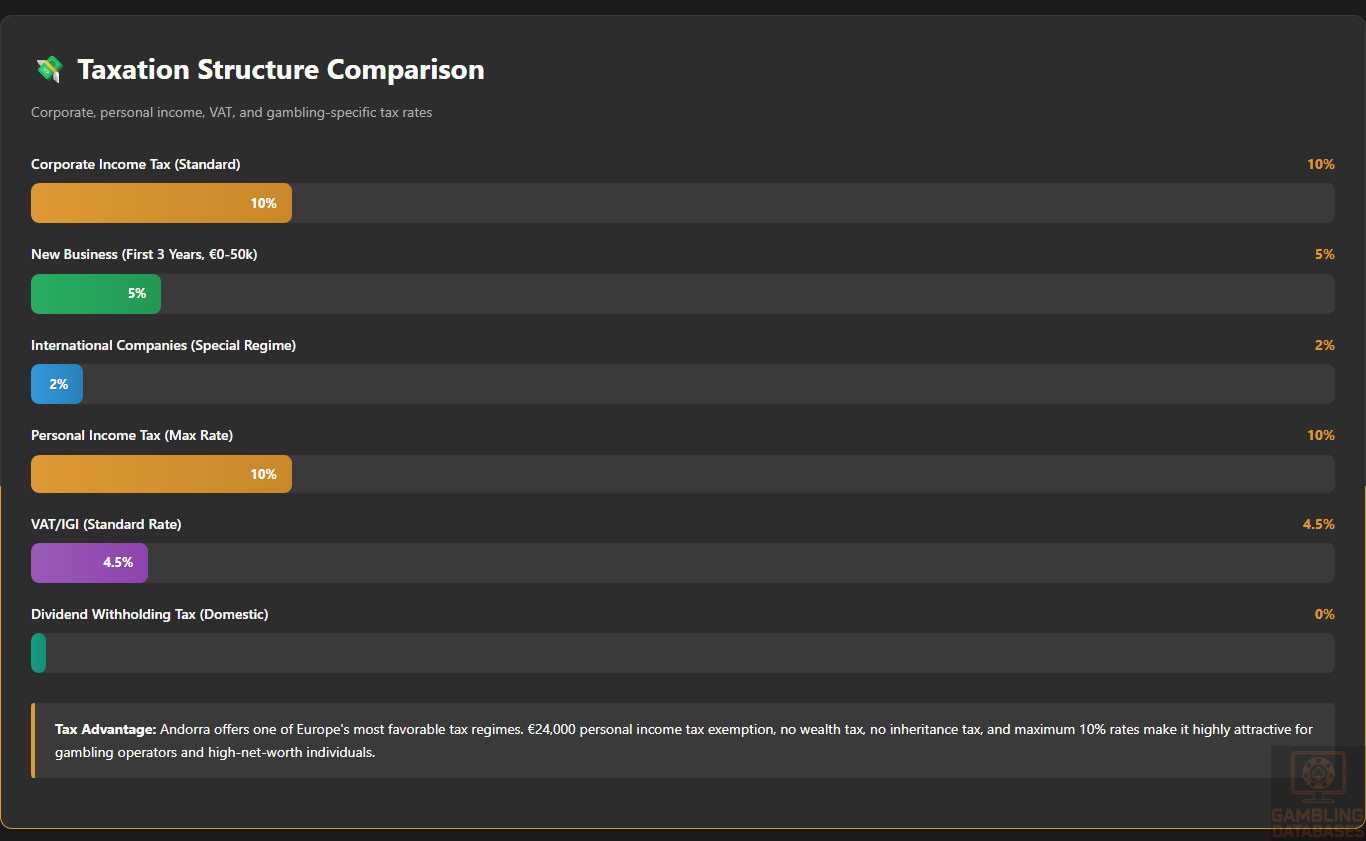Image resolution: width=1366 pixels, height=841 pixels.
Task: Select the New Business (First 3 Years) label
Action: point(144,254)
